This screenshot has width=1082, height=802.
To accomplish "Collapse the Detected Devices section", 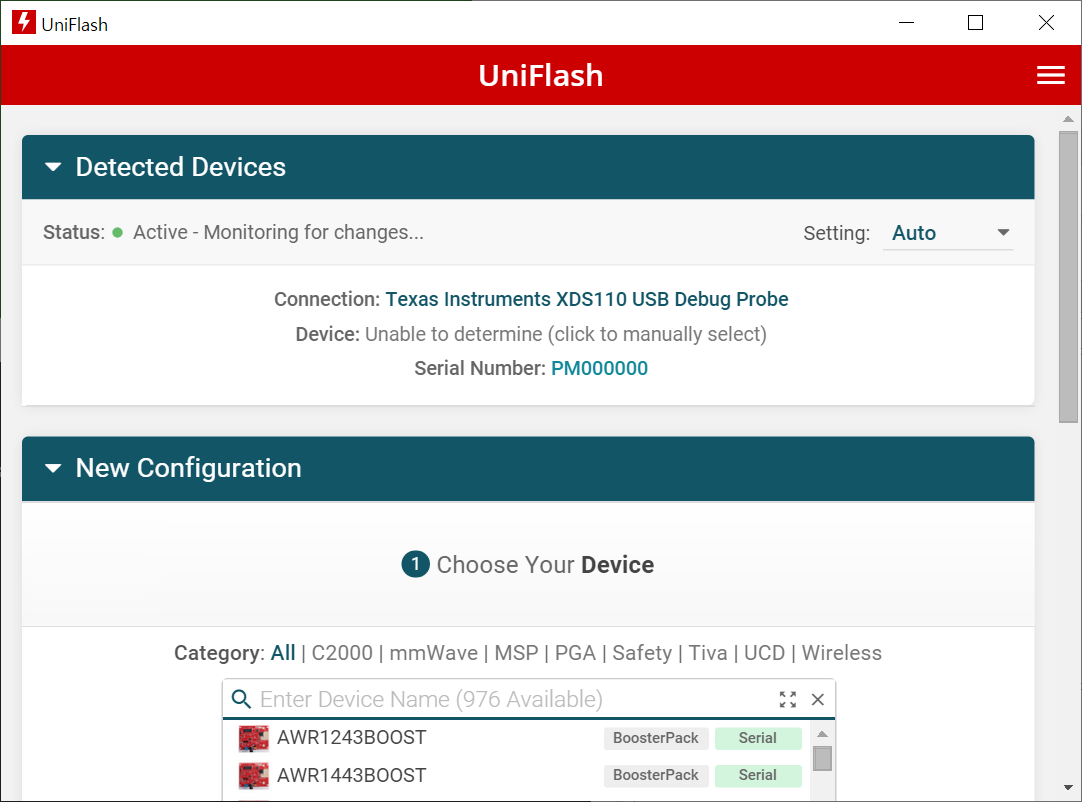I will (53, 167).
